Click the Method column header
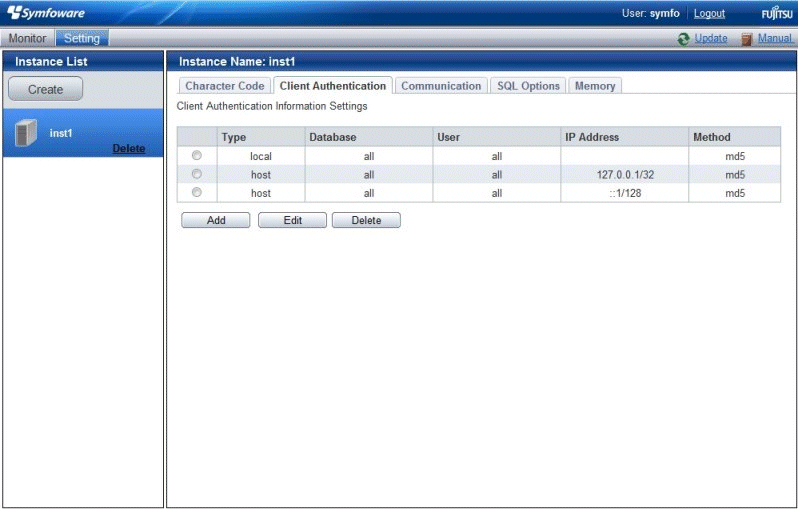 (735, 137)
